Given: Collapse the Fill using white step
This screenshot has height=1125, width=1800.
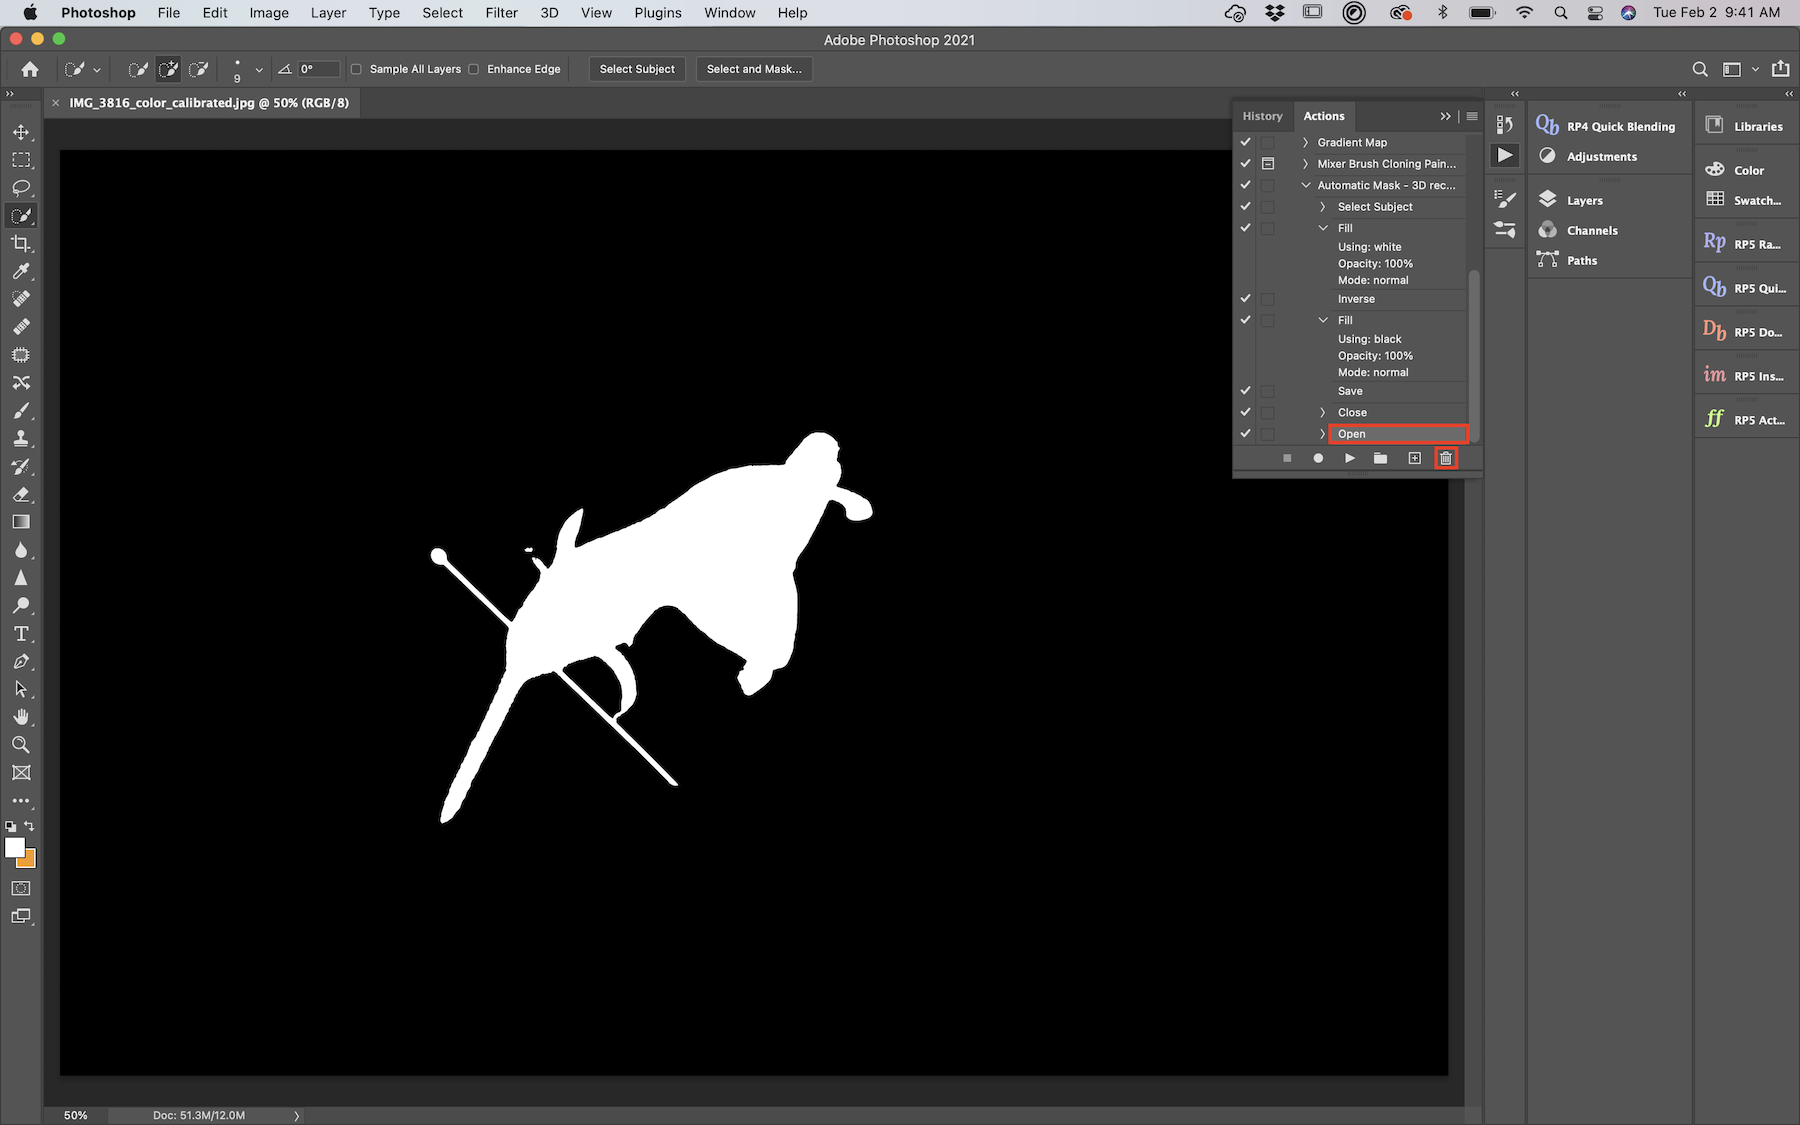Looking at the screenshot, I should point(1323,228).
